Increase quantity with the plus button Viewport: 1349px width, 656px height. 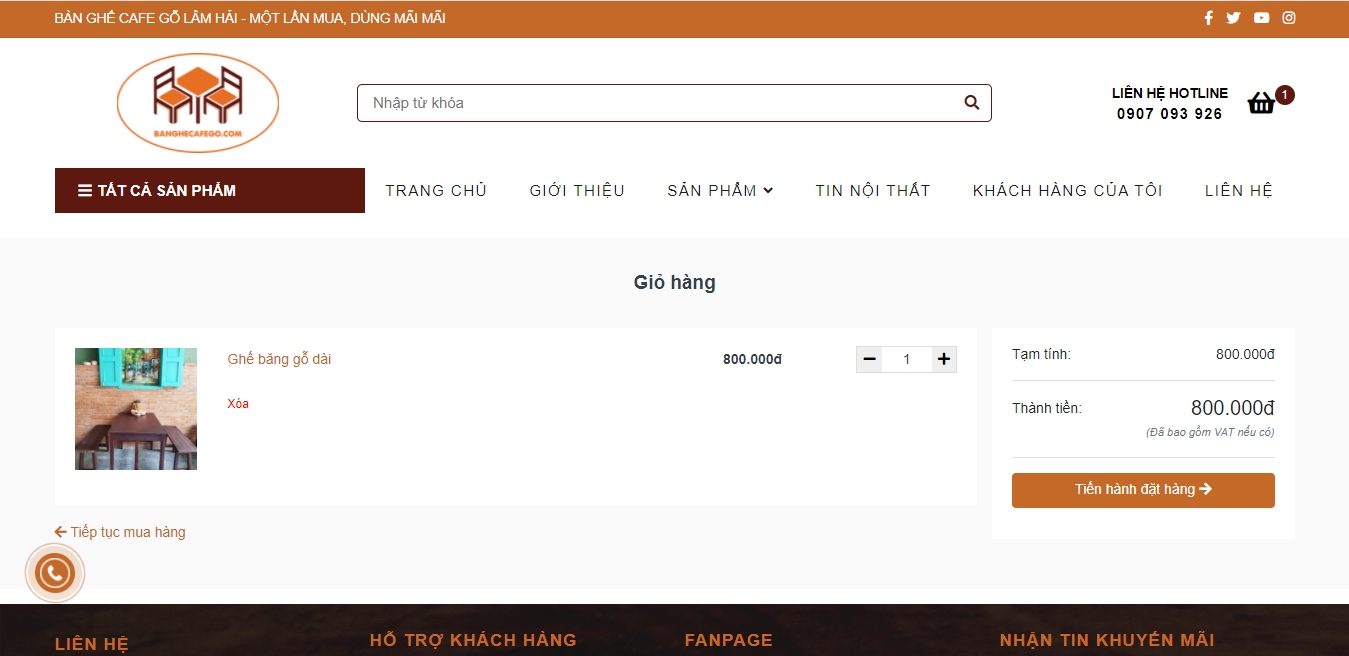point(943,359)
